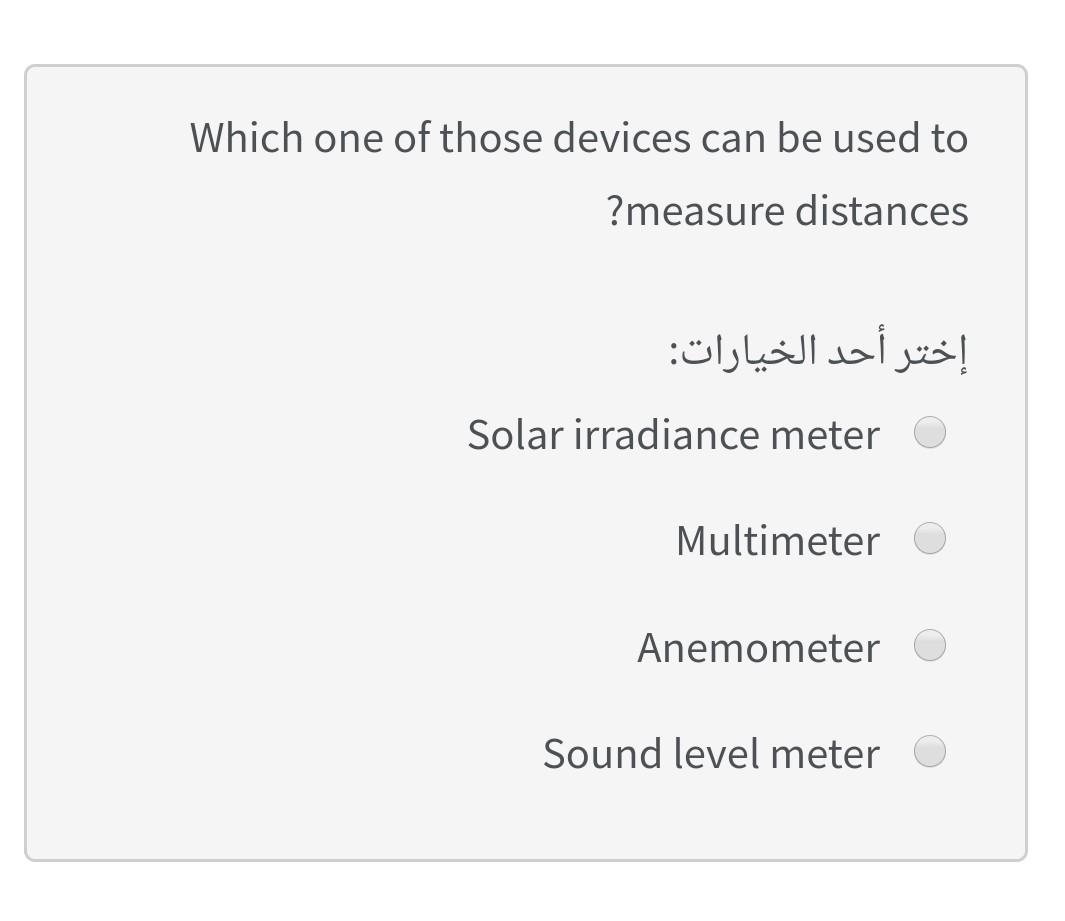Viewport: 1065px width, 921px height.
Task: Choose the Anemometer radio button
Action: tap(930, 645)
